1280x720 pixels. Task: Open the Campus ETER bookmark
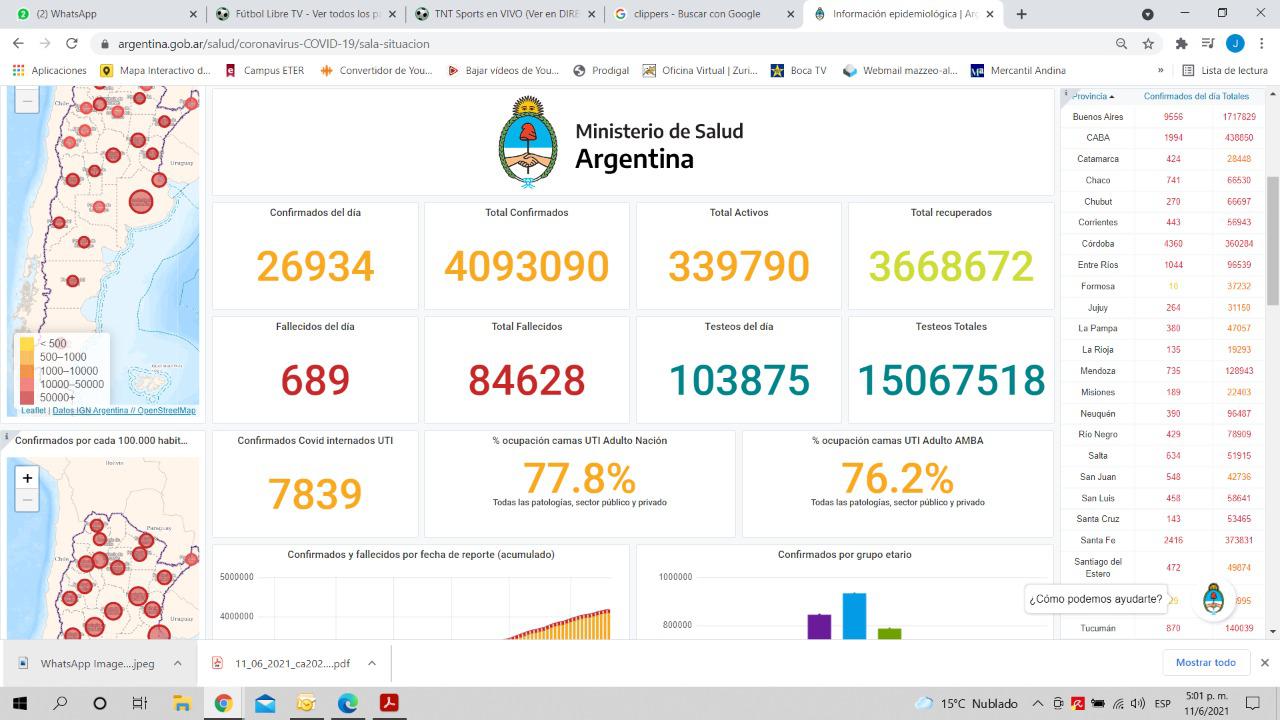point(264,71)
